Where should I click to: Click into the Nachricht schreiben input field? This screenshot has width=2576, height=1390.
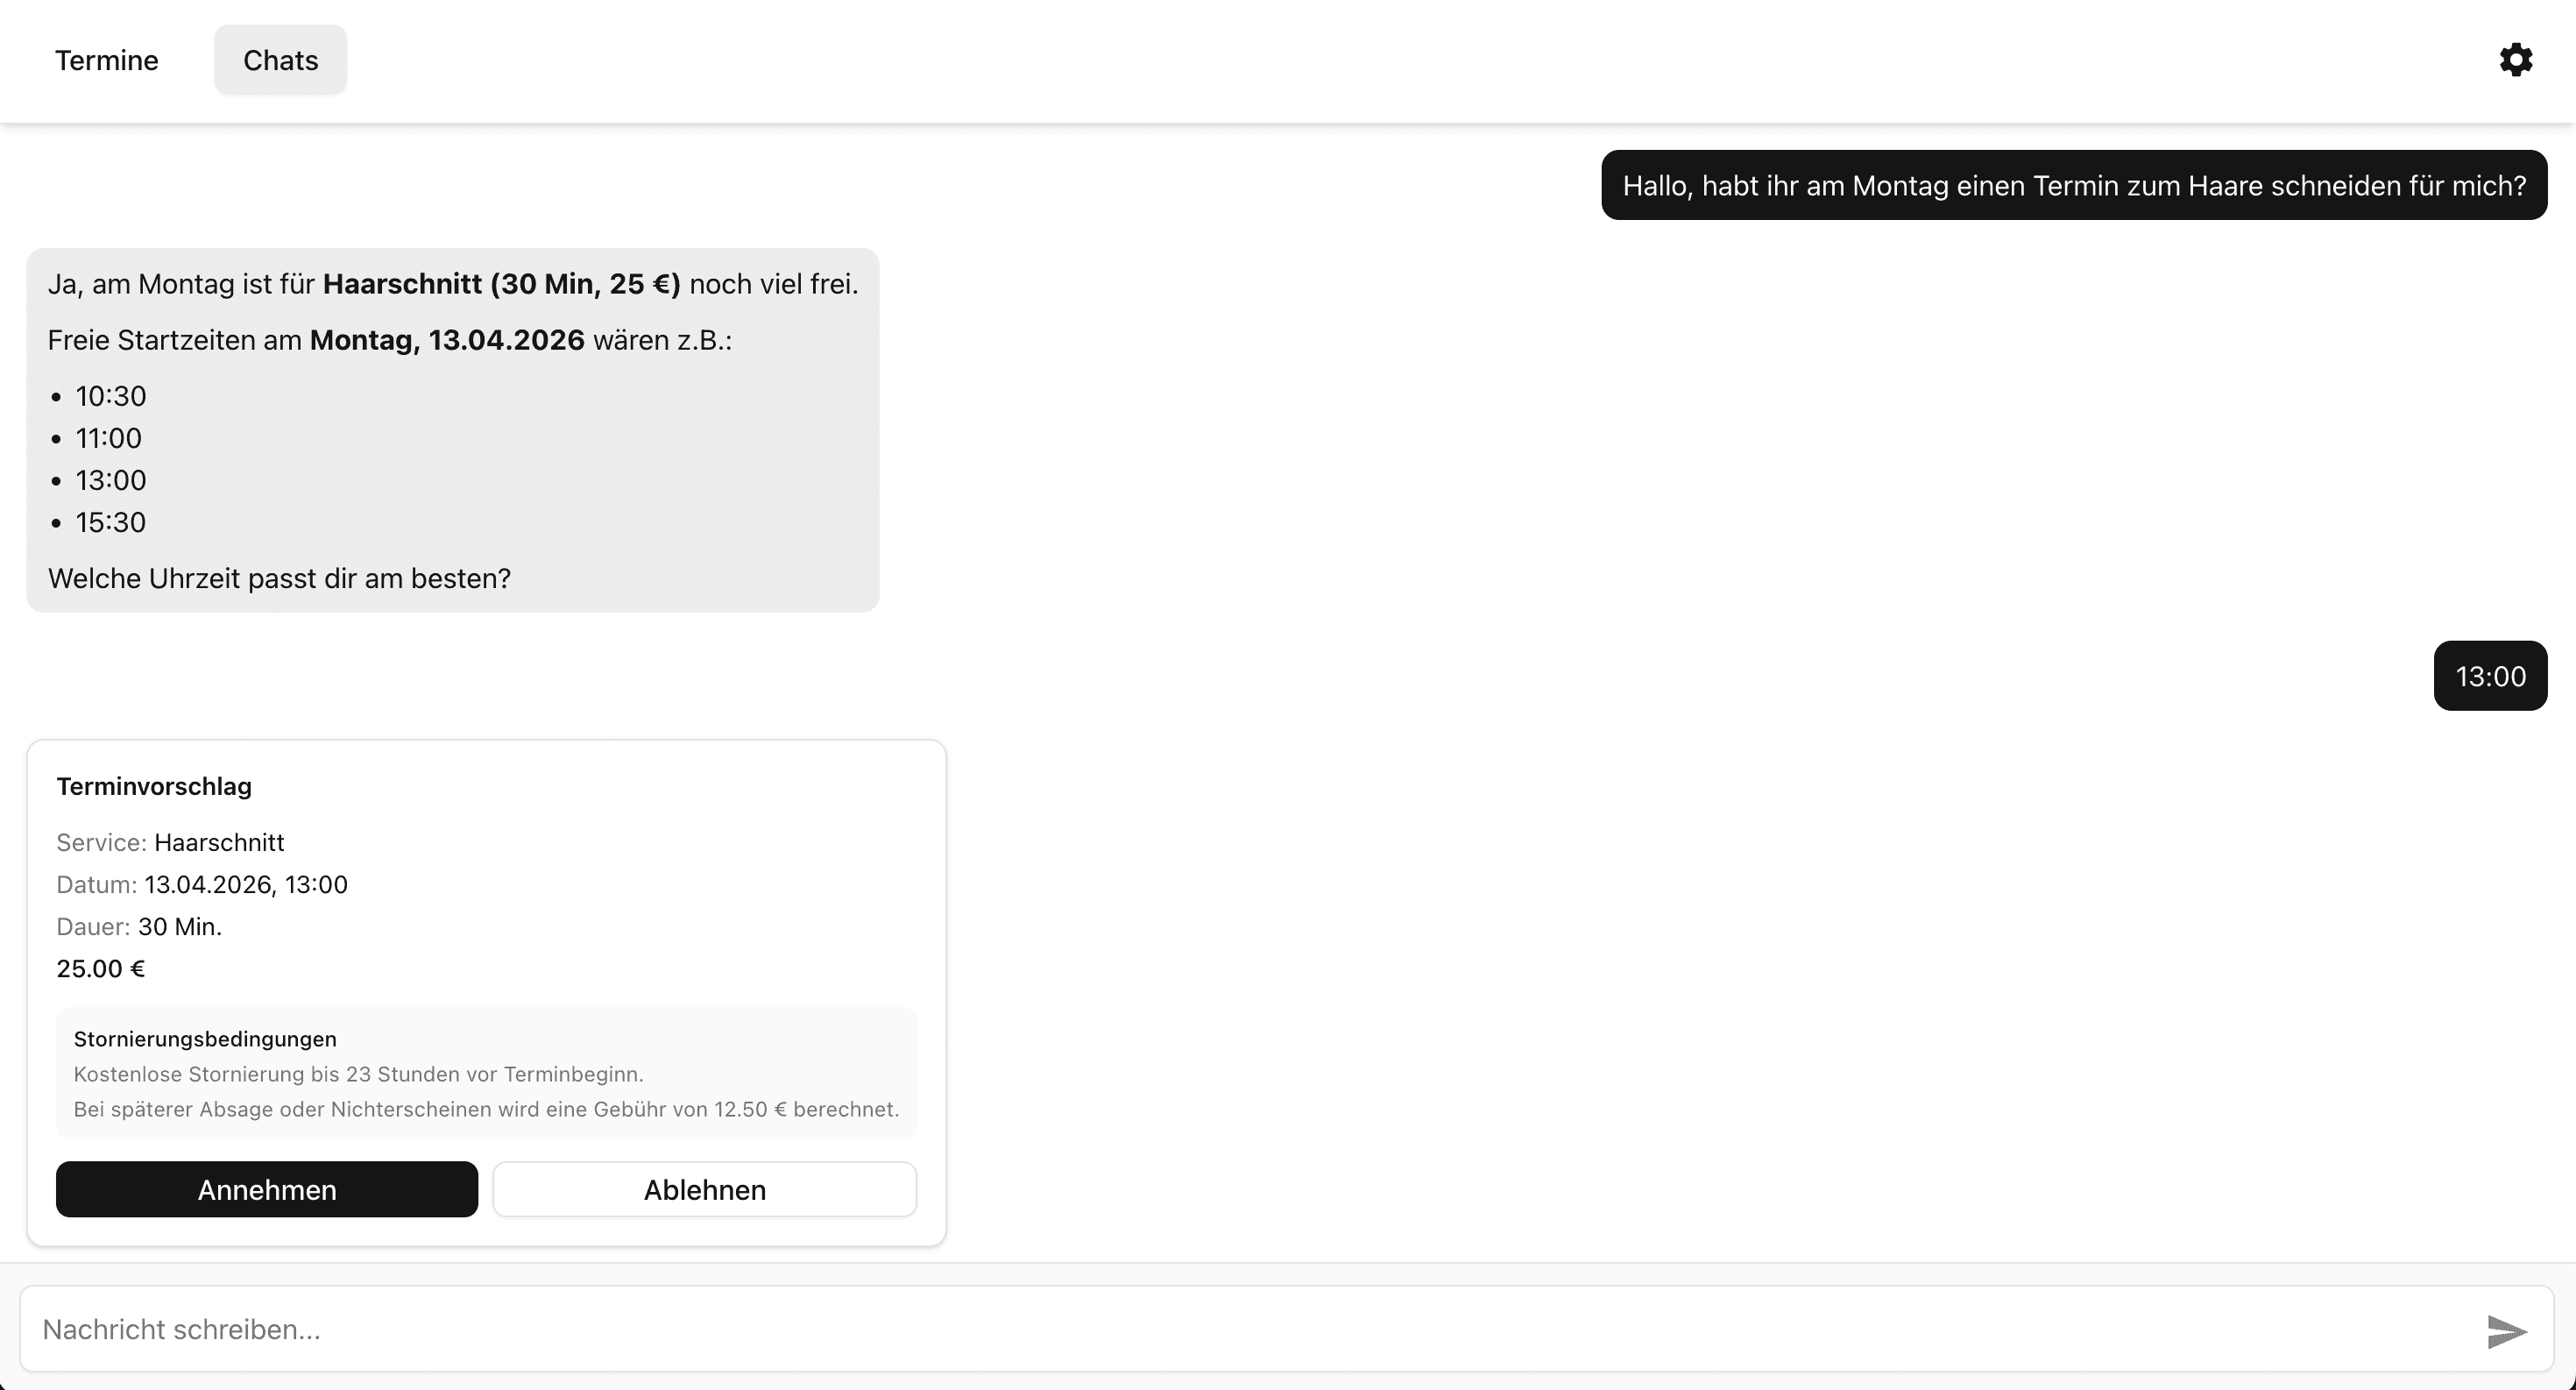pos(600,1329)
